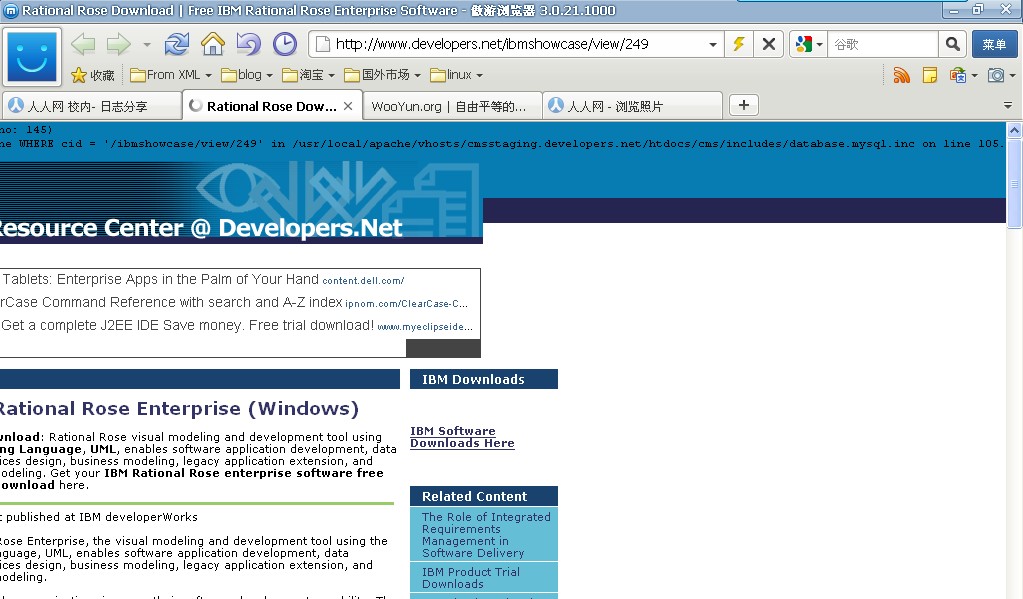Click the address bar URL field

tap(515, 44)
